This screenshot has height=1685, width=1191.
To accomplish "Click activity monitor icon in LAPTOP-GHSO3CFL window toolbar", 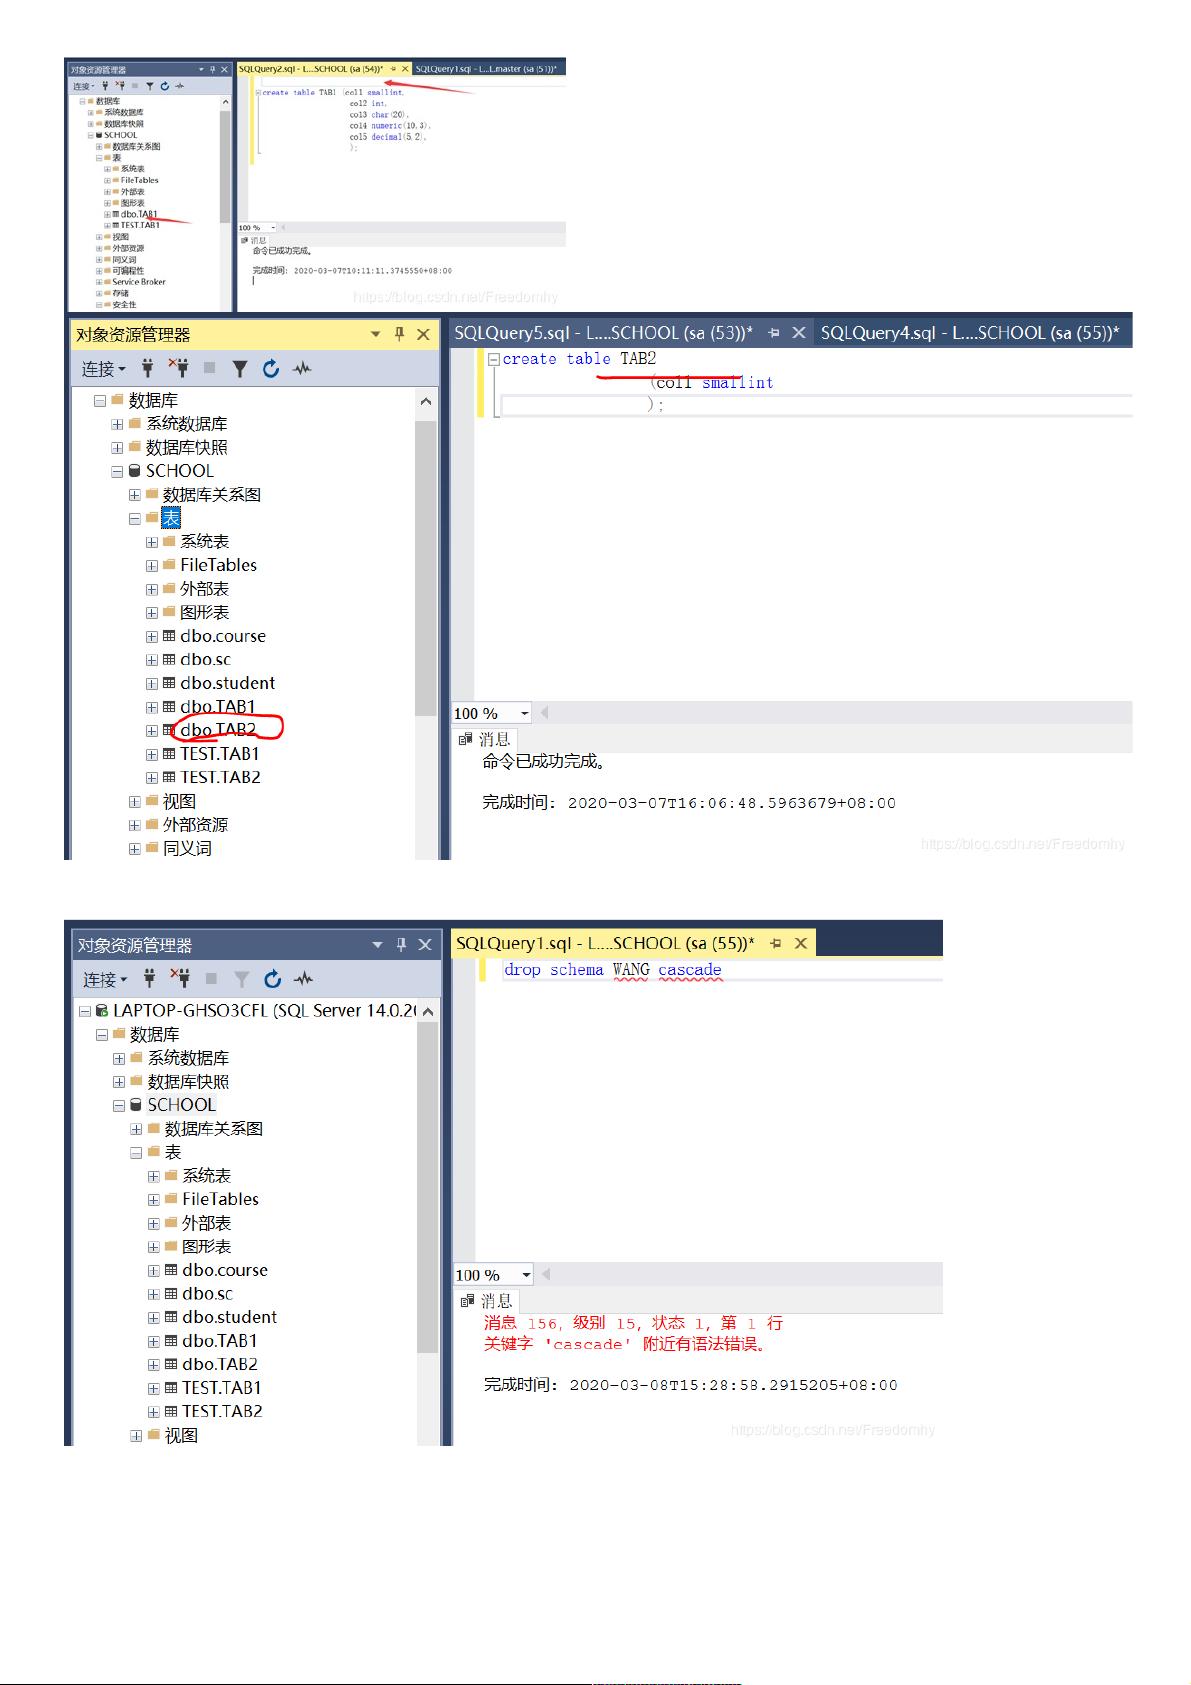I will (x=304, y=978).
